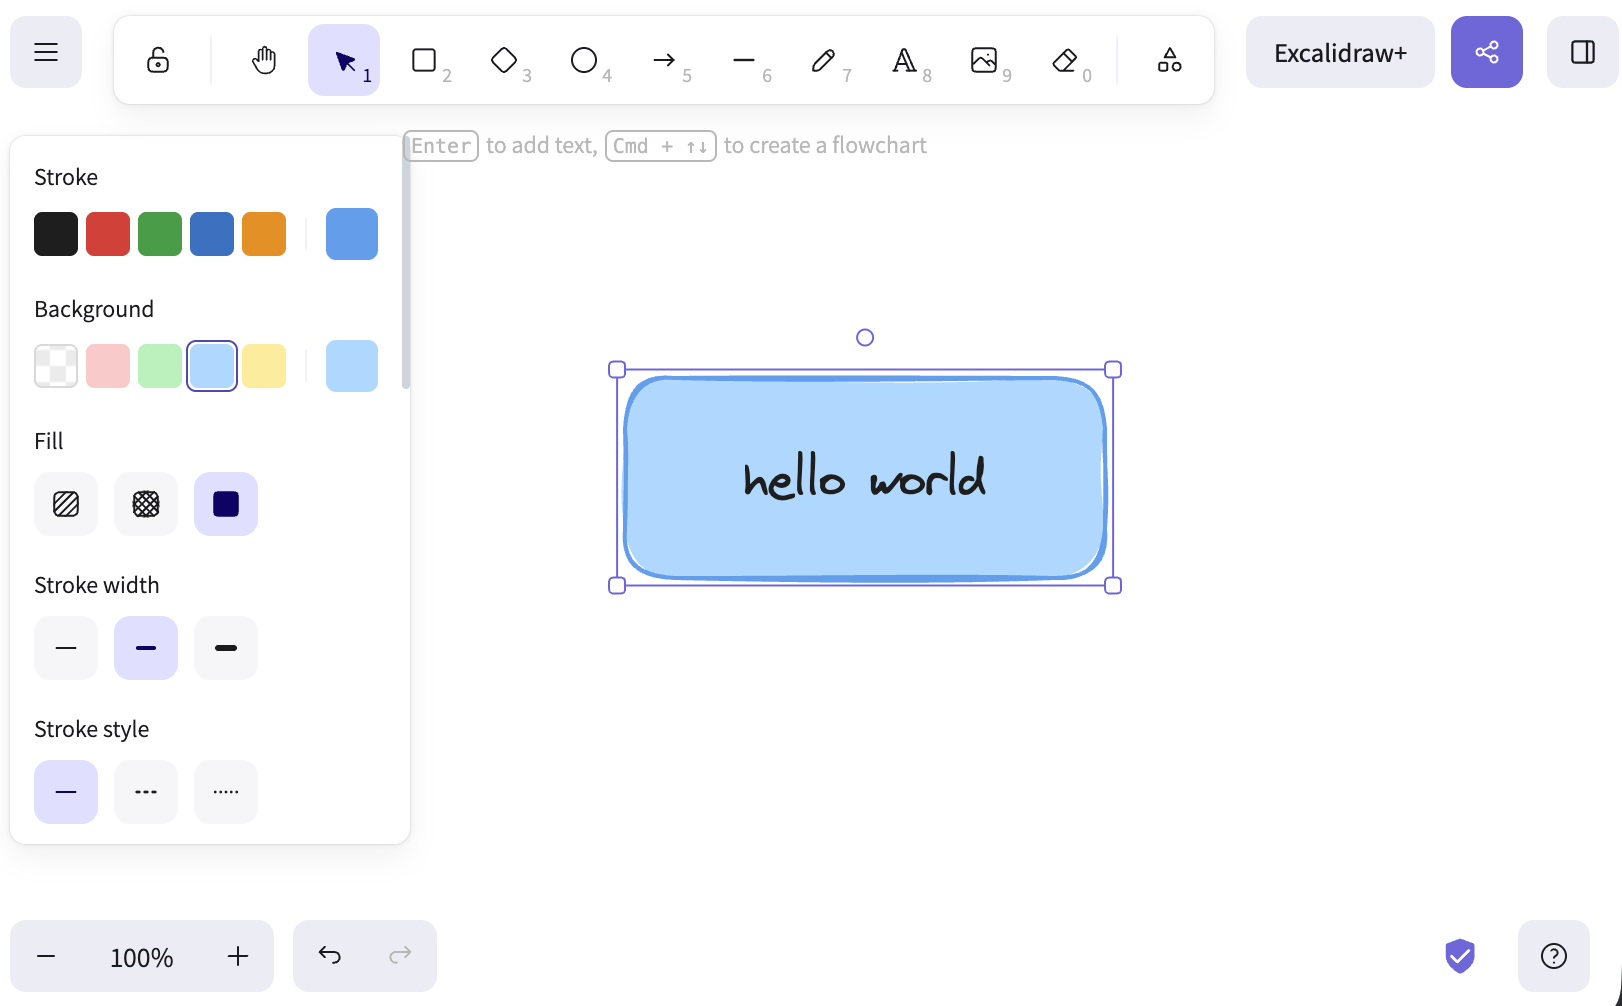Image resolution: width=1622 pixels, height=1006 pixels.
Task: Open the hamburger main menu
Action: click(45, 52)
